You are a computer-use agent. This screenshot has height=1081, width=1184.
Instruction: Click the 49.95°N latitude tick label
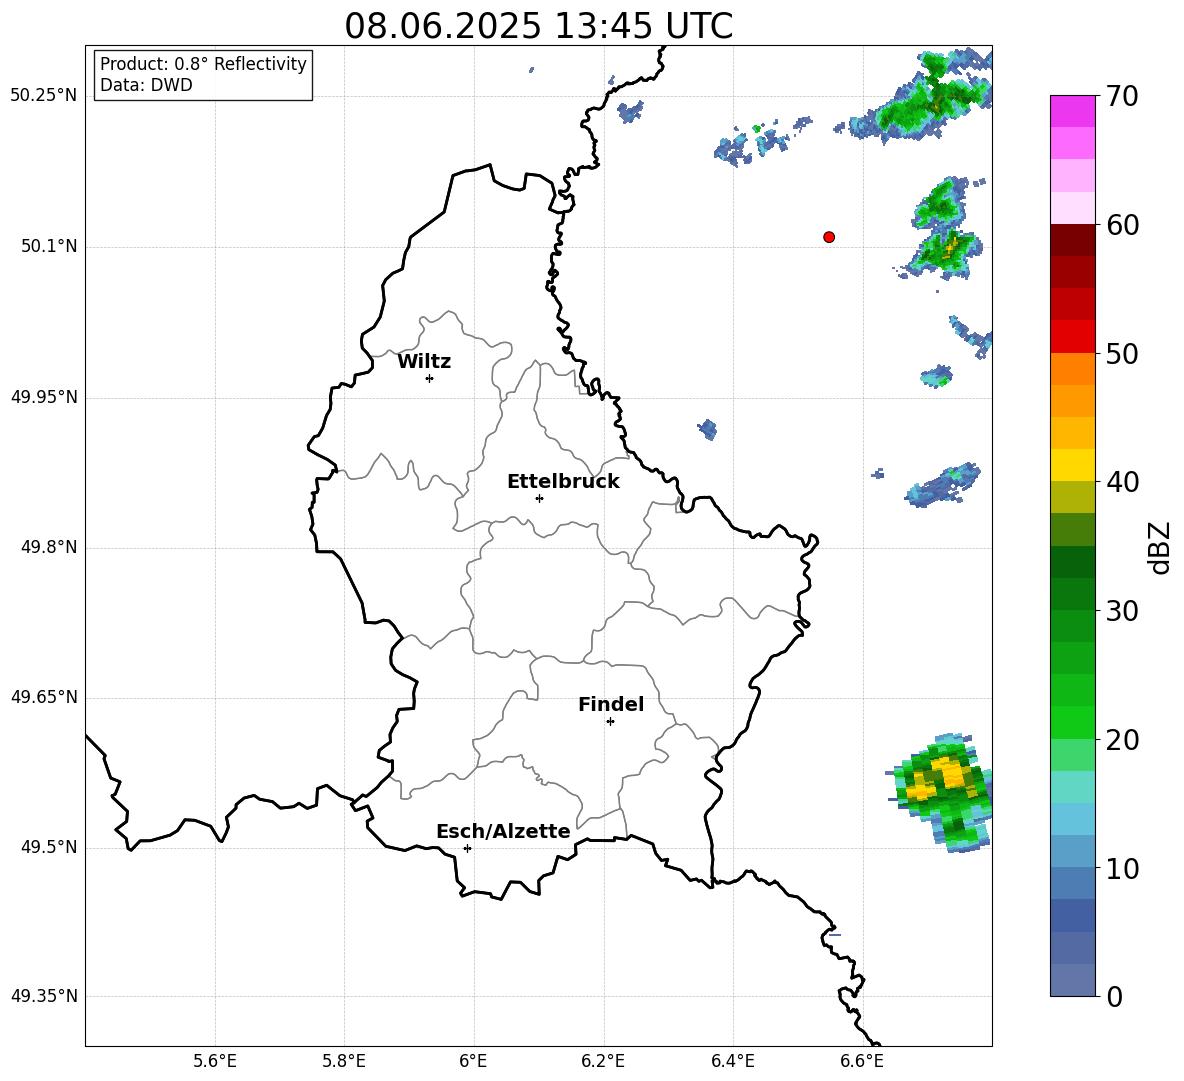point(44,397)
